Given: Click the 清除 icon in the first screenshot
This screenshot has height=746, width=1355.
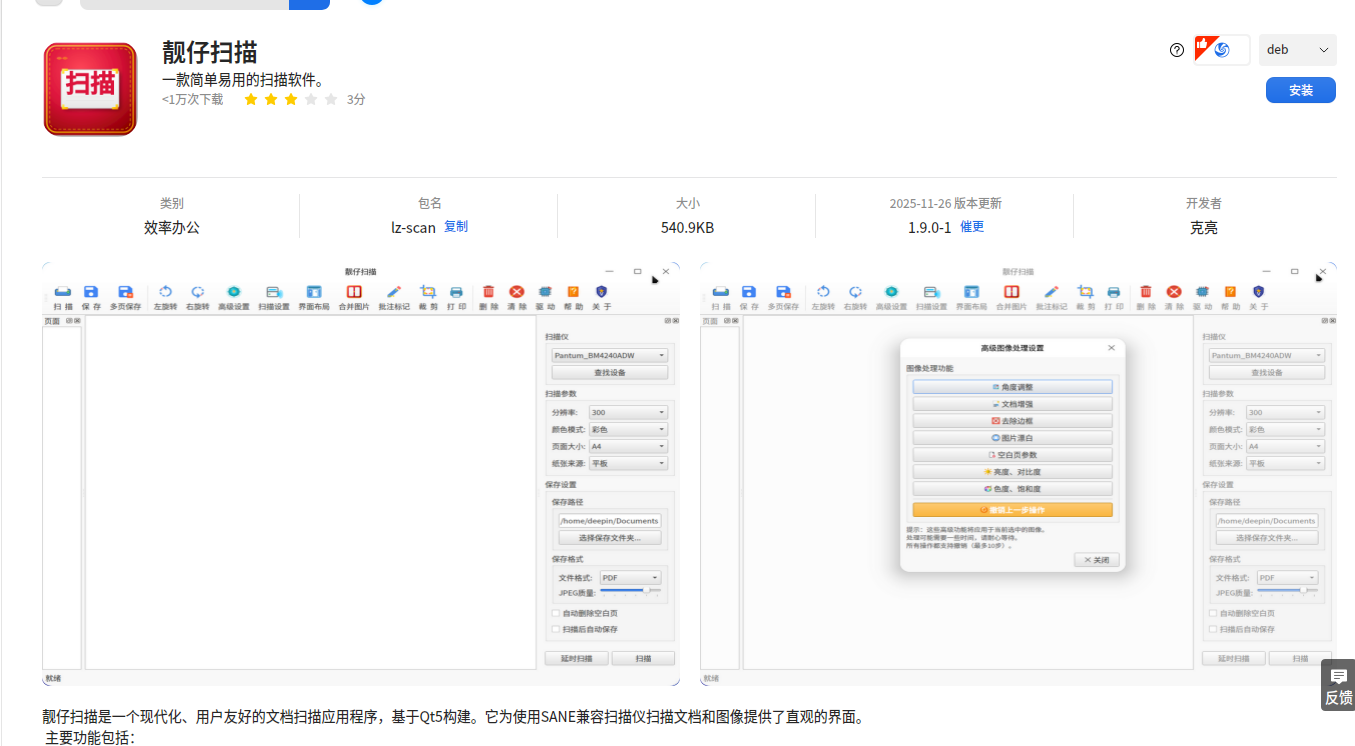Looking at the screenshot, I should (x=517, y=292).
